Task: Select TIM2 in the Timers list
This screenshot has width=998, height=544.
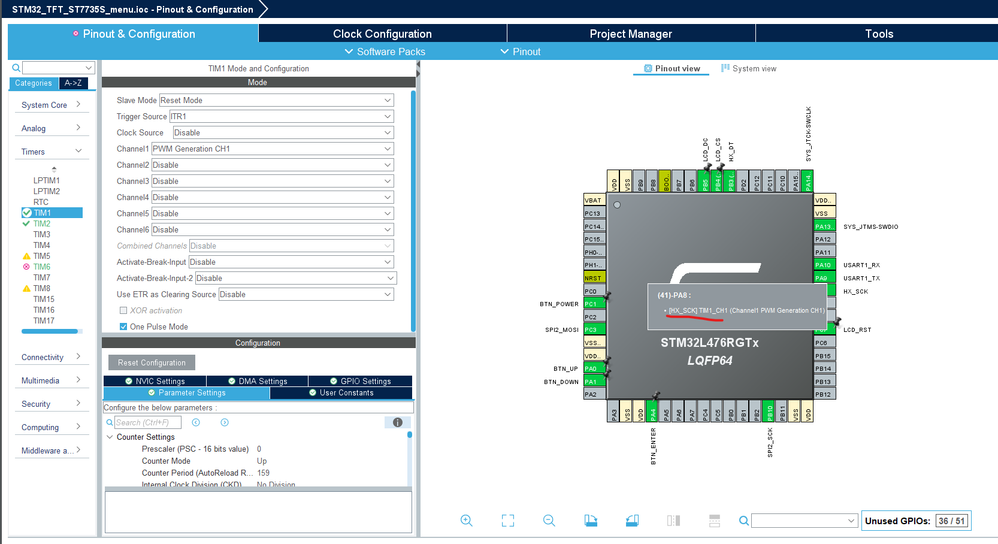Action: [42, 224]
